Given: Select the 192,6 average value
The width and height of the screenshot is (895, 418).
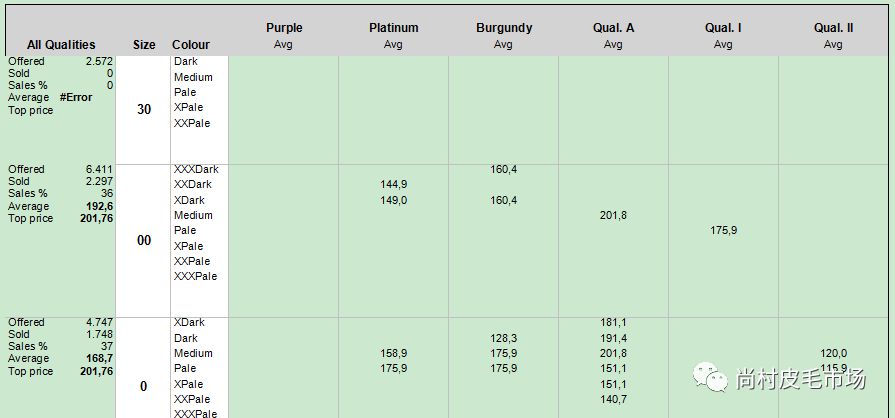Looking at the screenshot, I should (98, 206).
